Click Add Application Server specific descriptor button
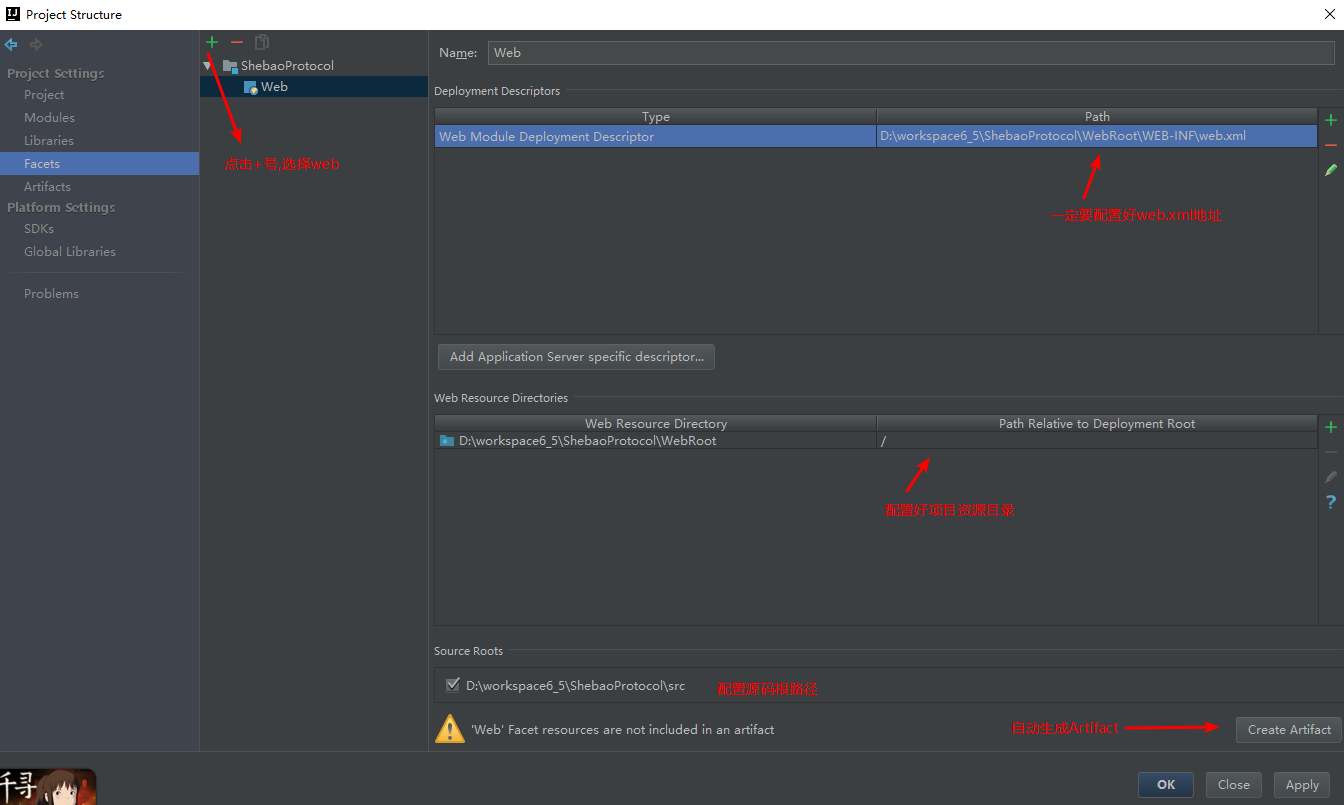1344x805 pixels. coord(576,357)
